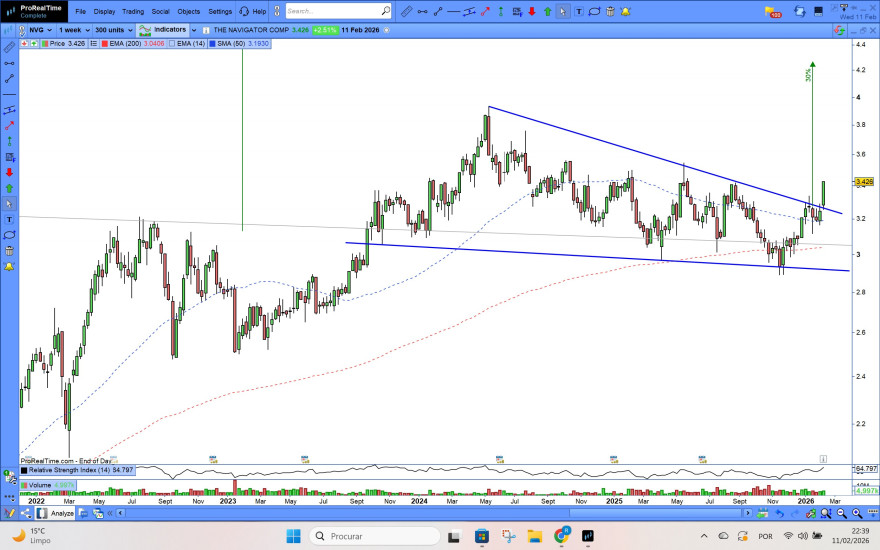Select the ruler measurement tool in top toolbar
The image size is (880, 550).
(404, 12)
